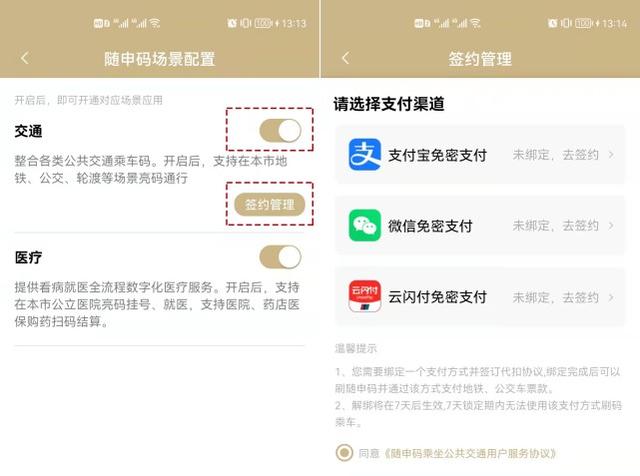Select 微信免密支付 payment channel row
Image resolution: width=640 pixels, height=476 pixels.
(480, 225)
